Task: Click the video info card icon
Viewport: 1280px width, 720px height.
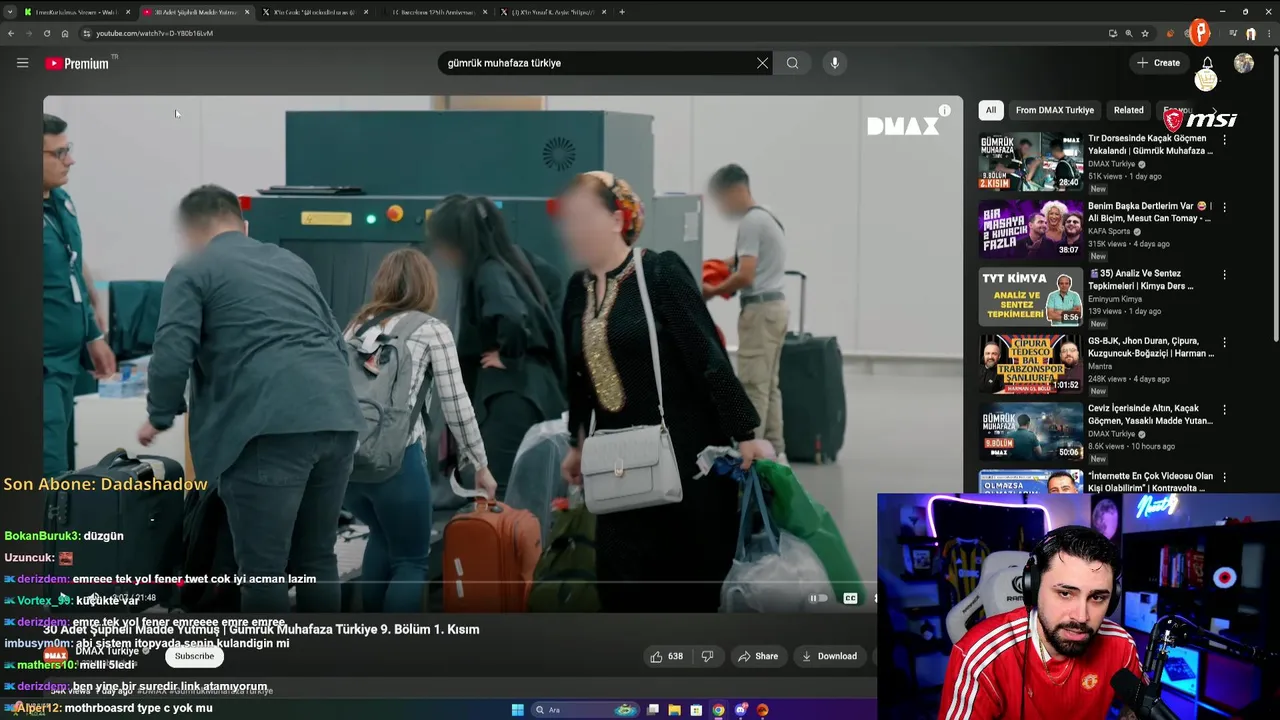Action: (x=944, y=110)
